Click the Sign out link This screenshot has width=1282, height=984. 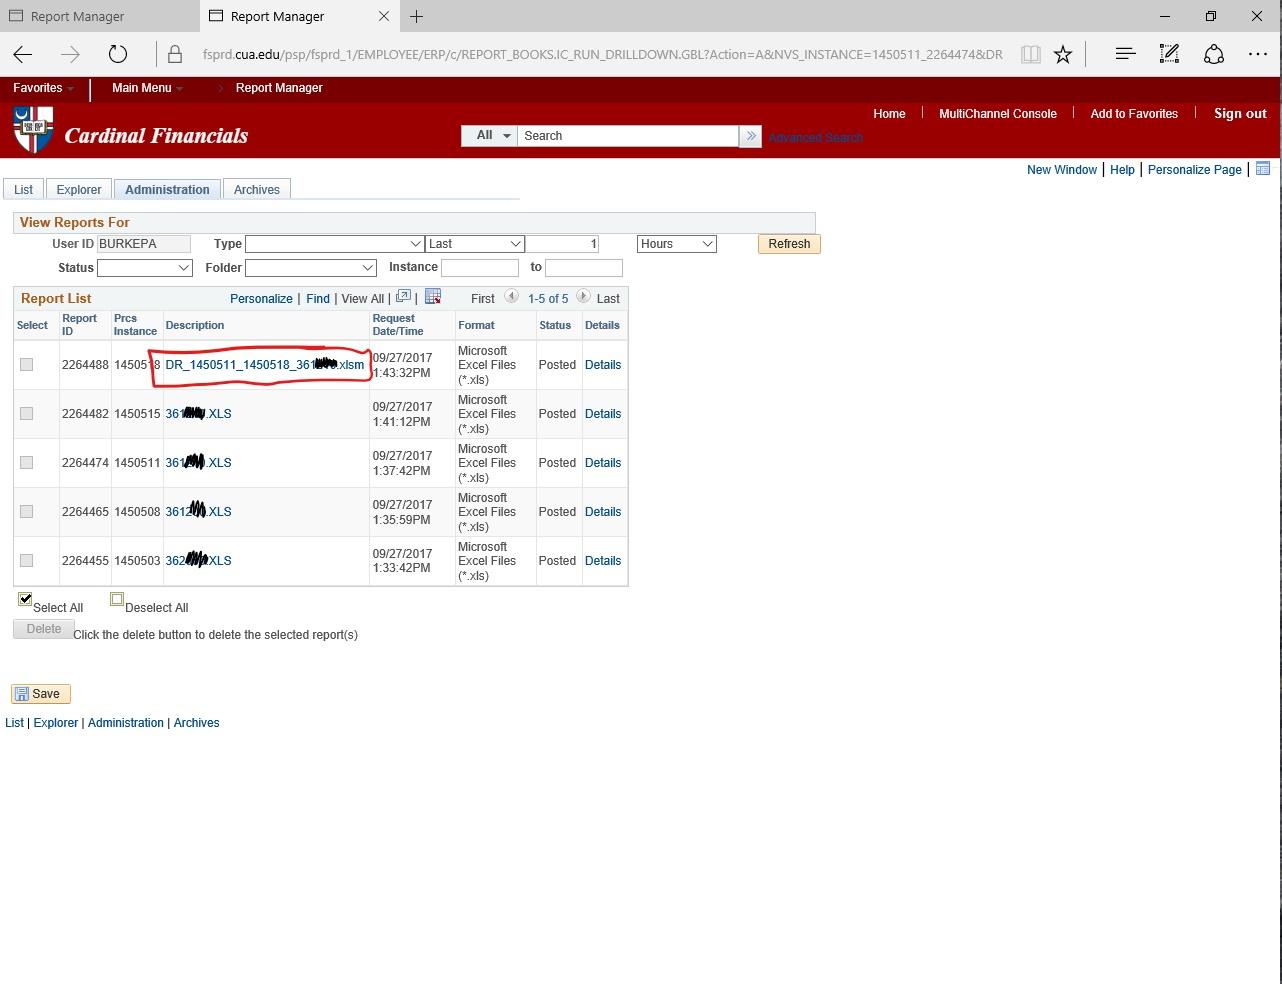point(1240,114)
